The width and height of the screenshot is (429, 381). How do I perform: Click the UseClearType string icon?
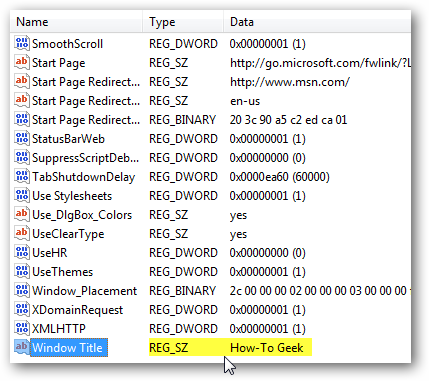[x=22, y=234]
